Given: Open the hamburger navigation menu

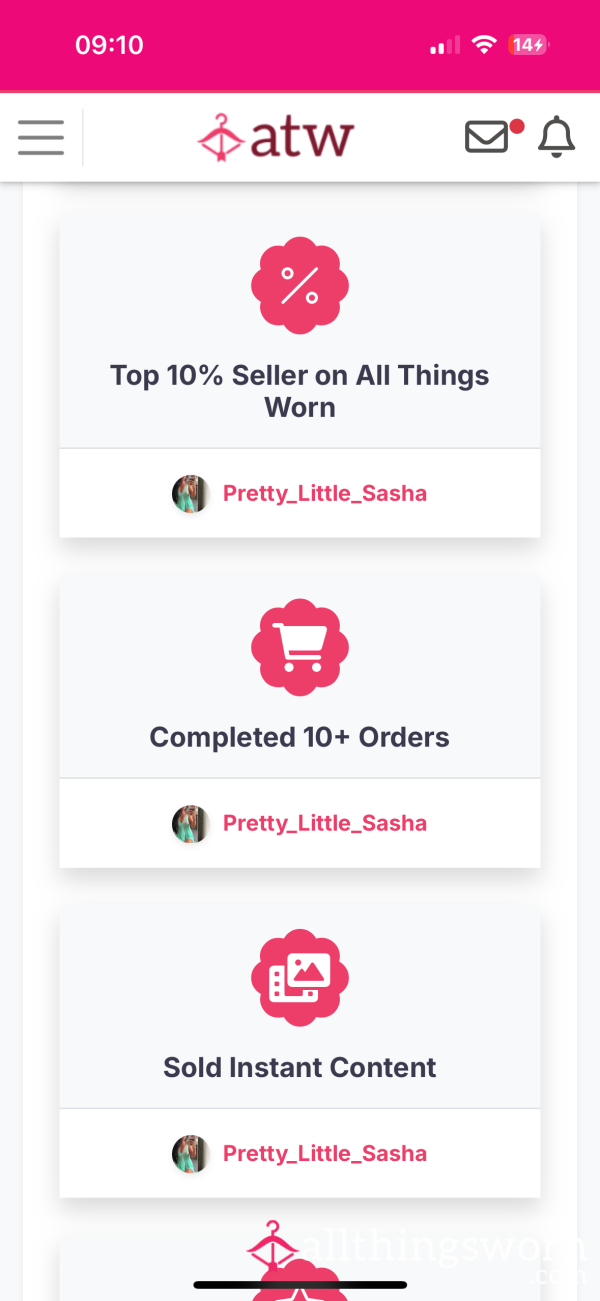Looking at the screenshot, I should pos(41,137).
